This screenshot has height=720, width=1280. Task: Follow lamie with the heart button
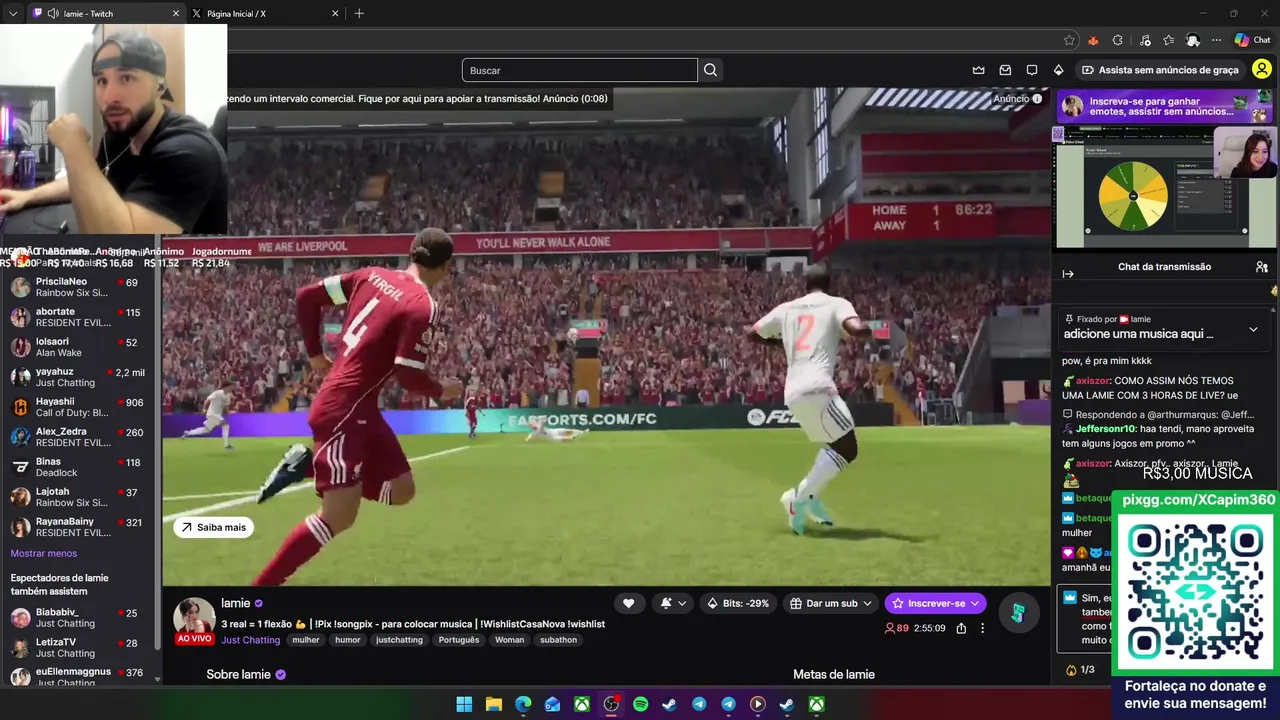(x=628, y=603)
